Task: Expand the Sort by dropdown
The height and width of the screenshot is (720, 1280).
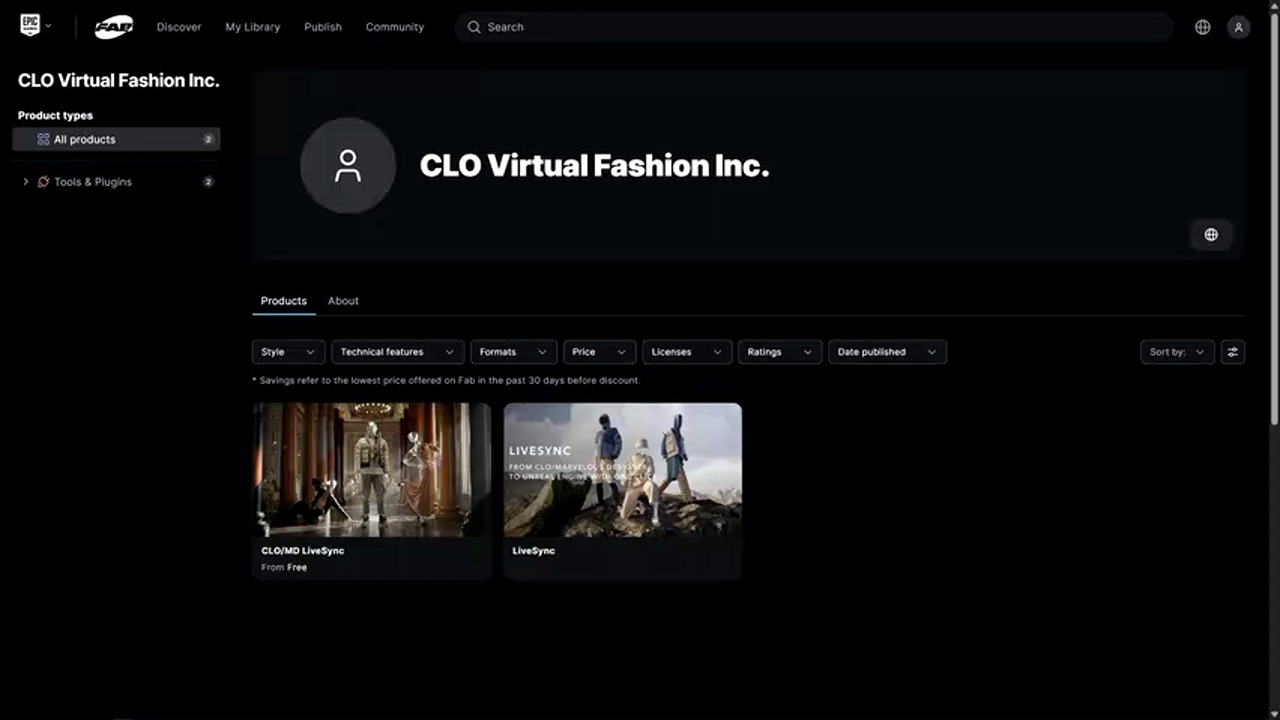Action: pyautogui.click(x=1177, y=352)
